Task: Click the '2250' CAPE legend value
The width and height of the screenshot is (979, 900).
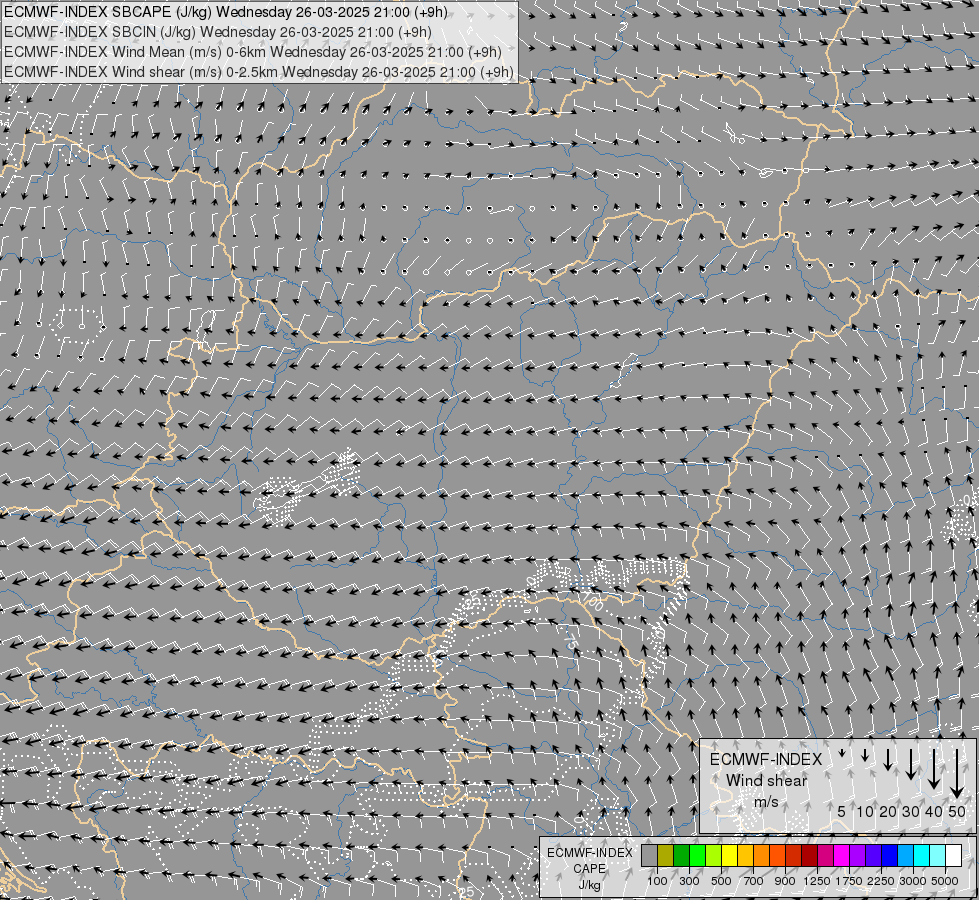Action: 881,881
